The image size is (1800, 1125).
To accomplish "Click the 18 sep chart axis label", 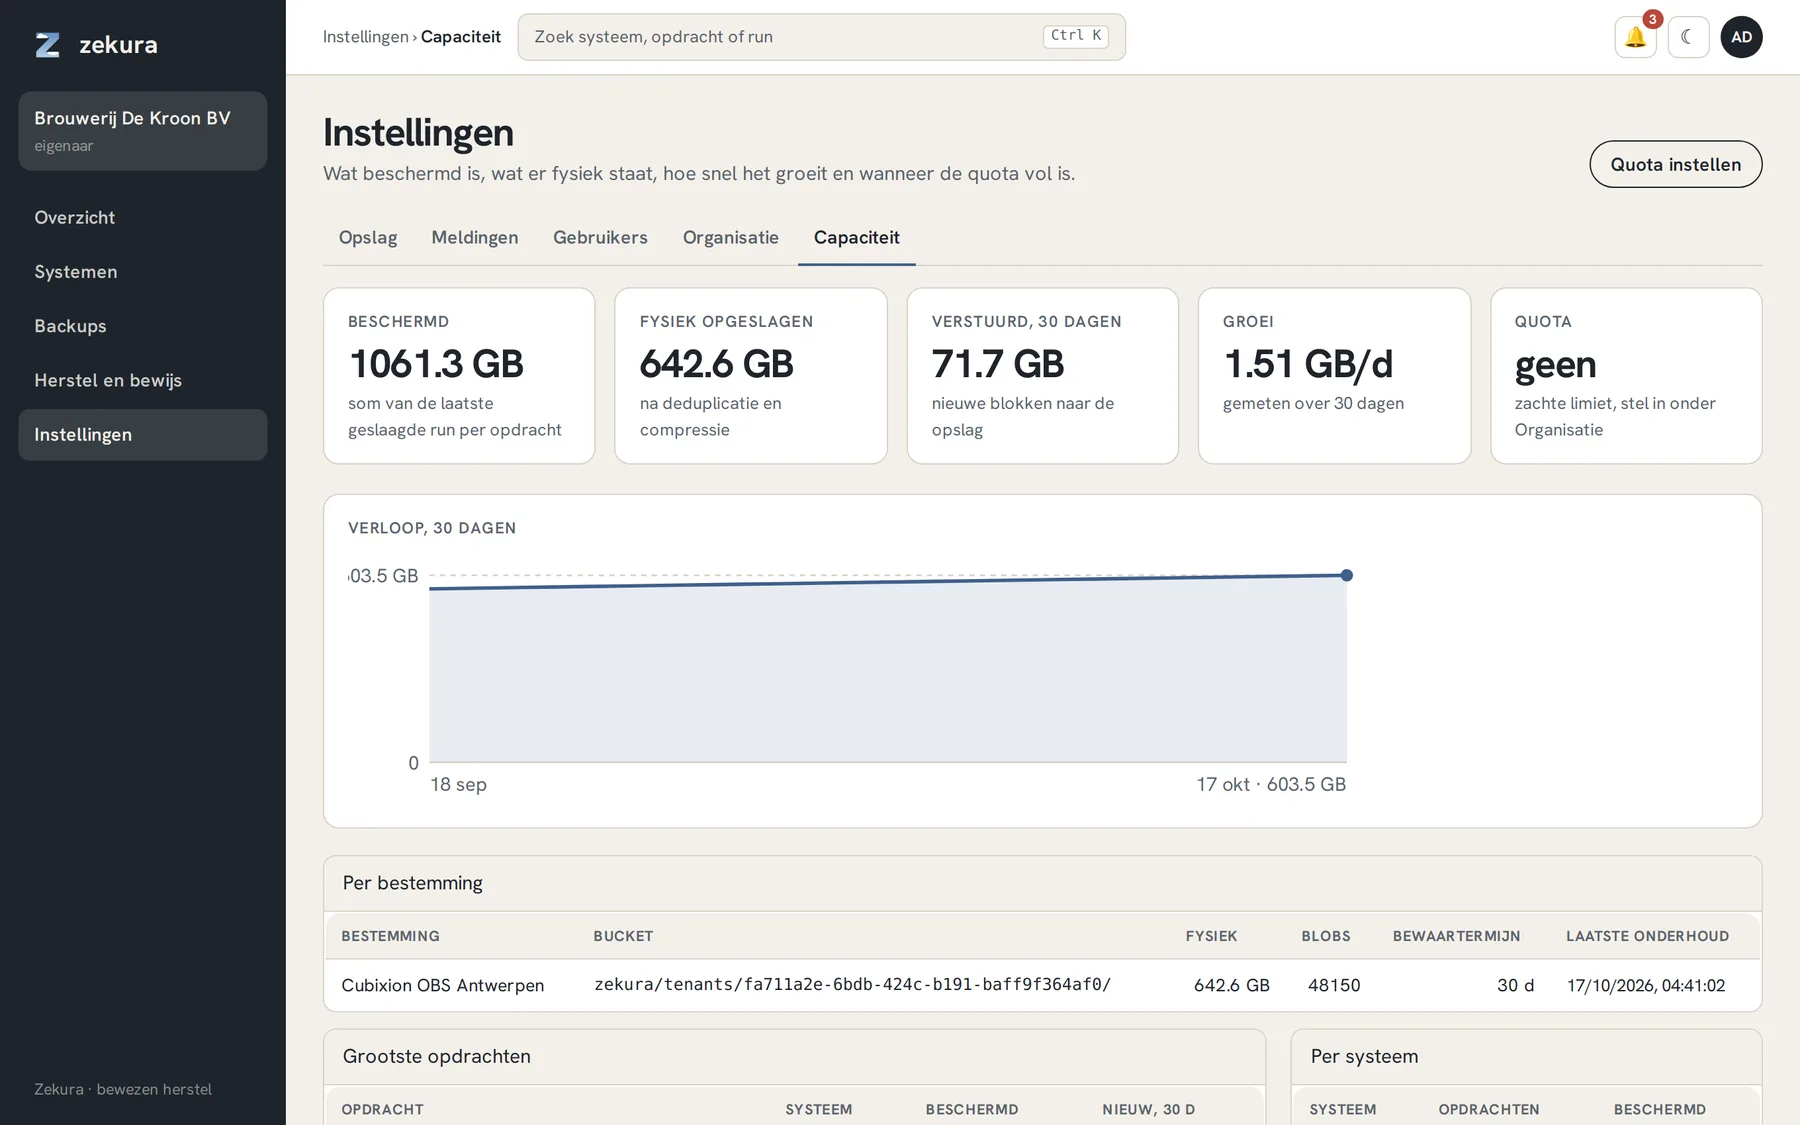I will pyautogui.click(x=459, y=785).
